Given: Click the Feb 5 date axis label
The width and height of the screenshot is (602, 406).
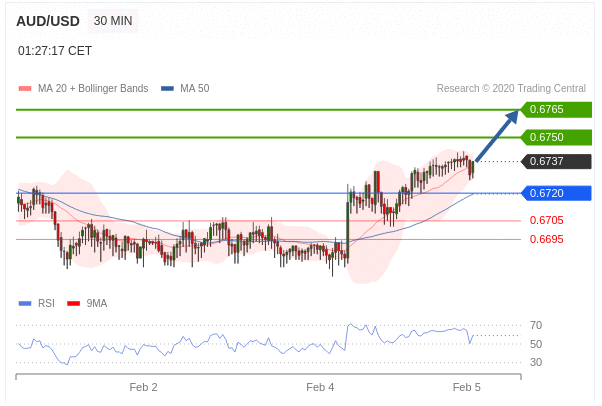Looking at the screenshot, I should coord(466,387).
